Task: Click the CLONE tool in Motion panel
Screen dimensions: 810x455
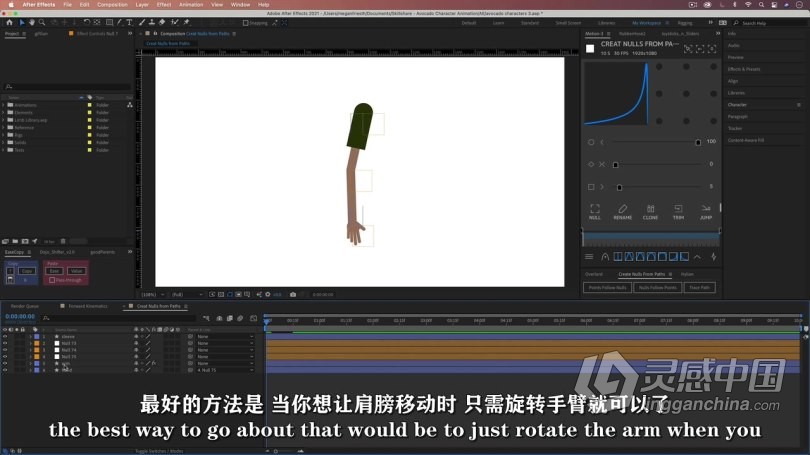Action: pyautogui.click(x=650, y=211)
